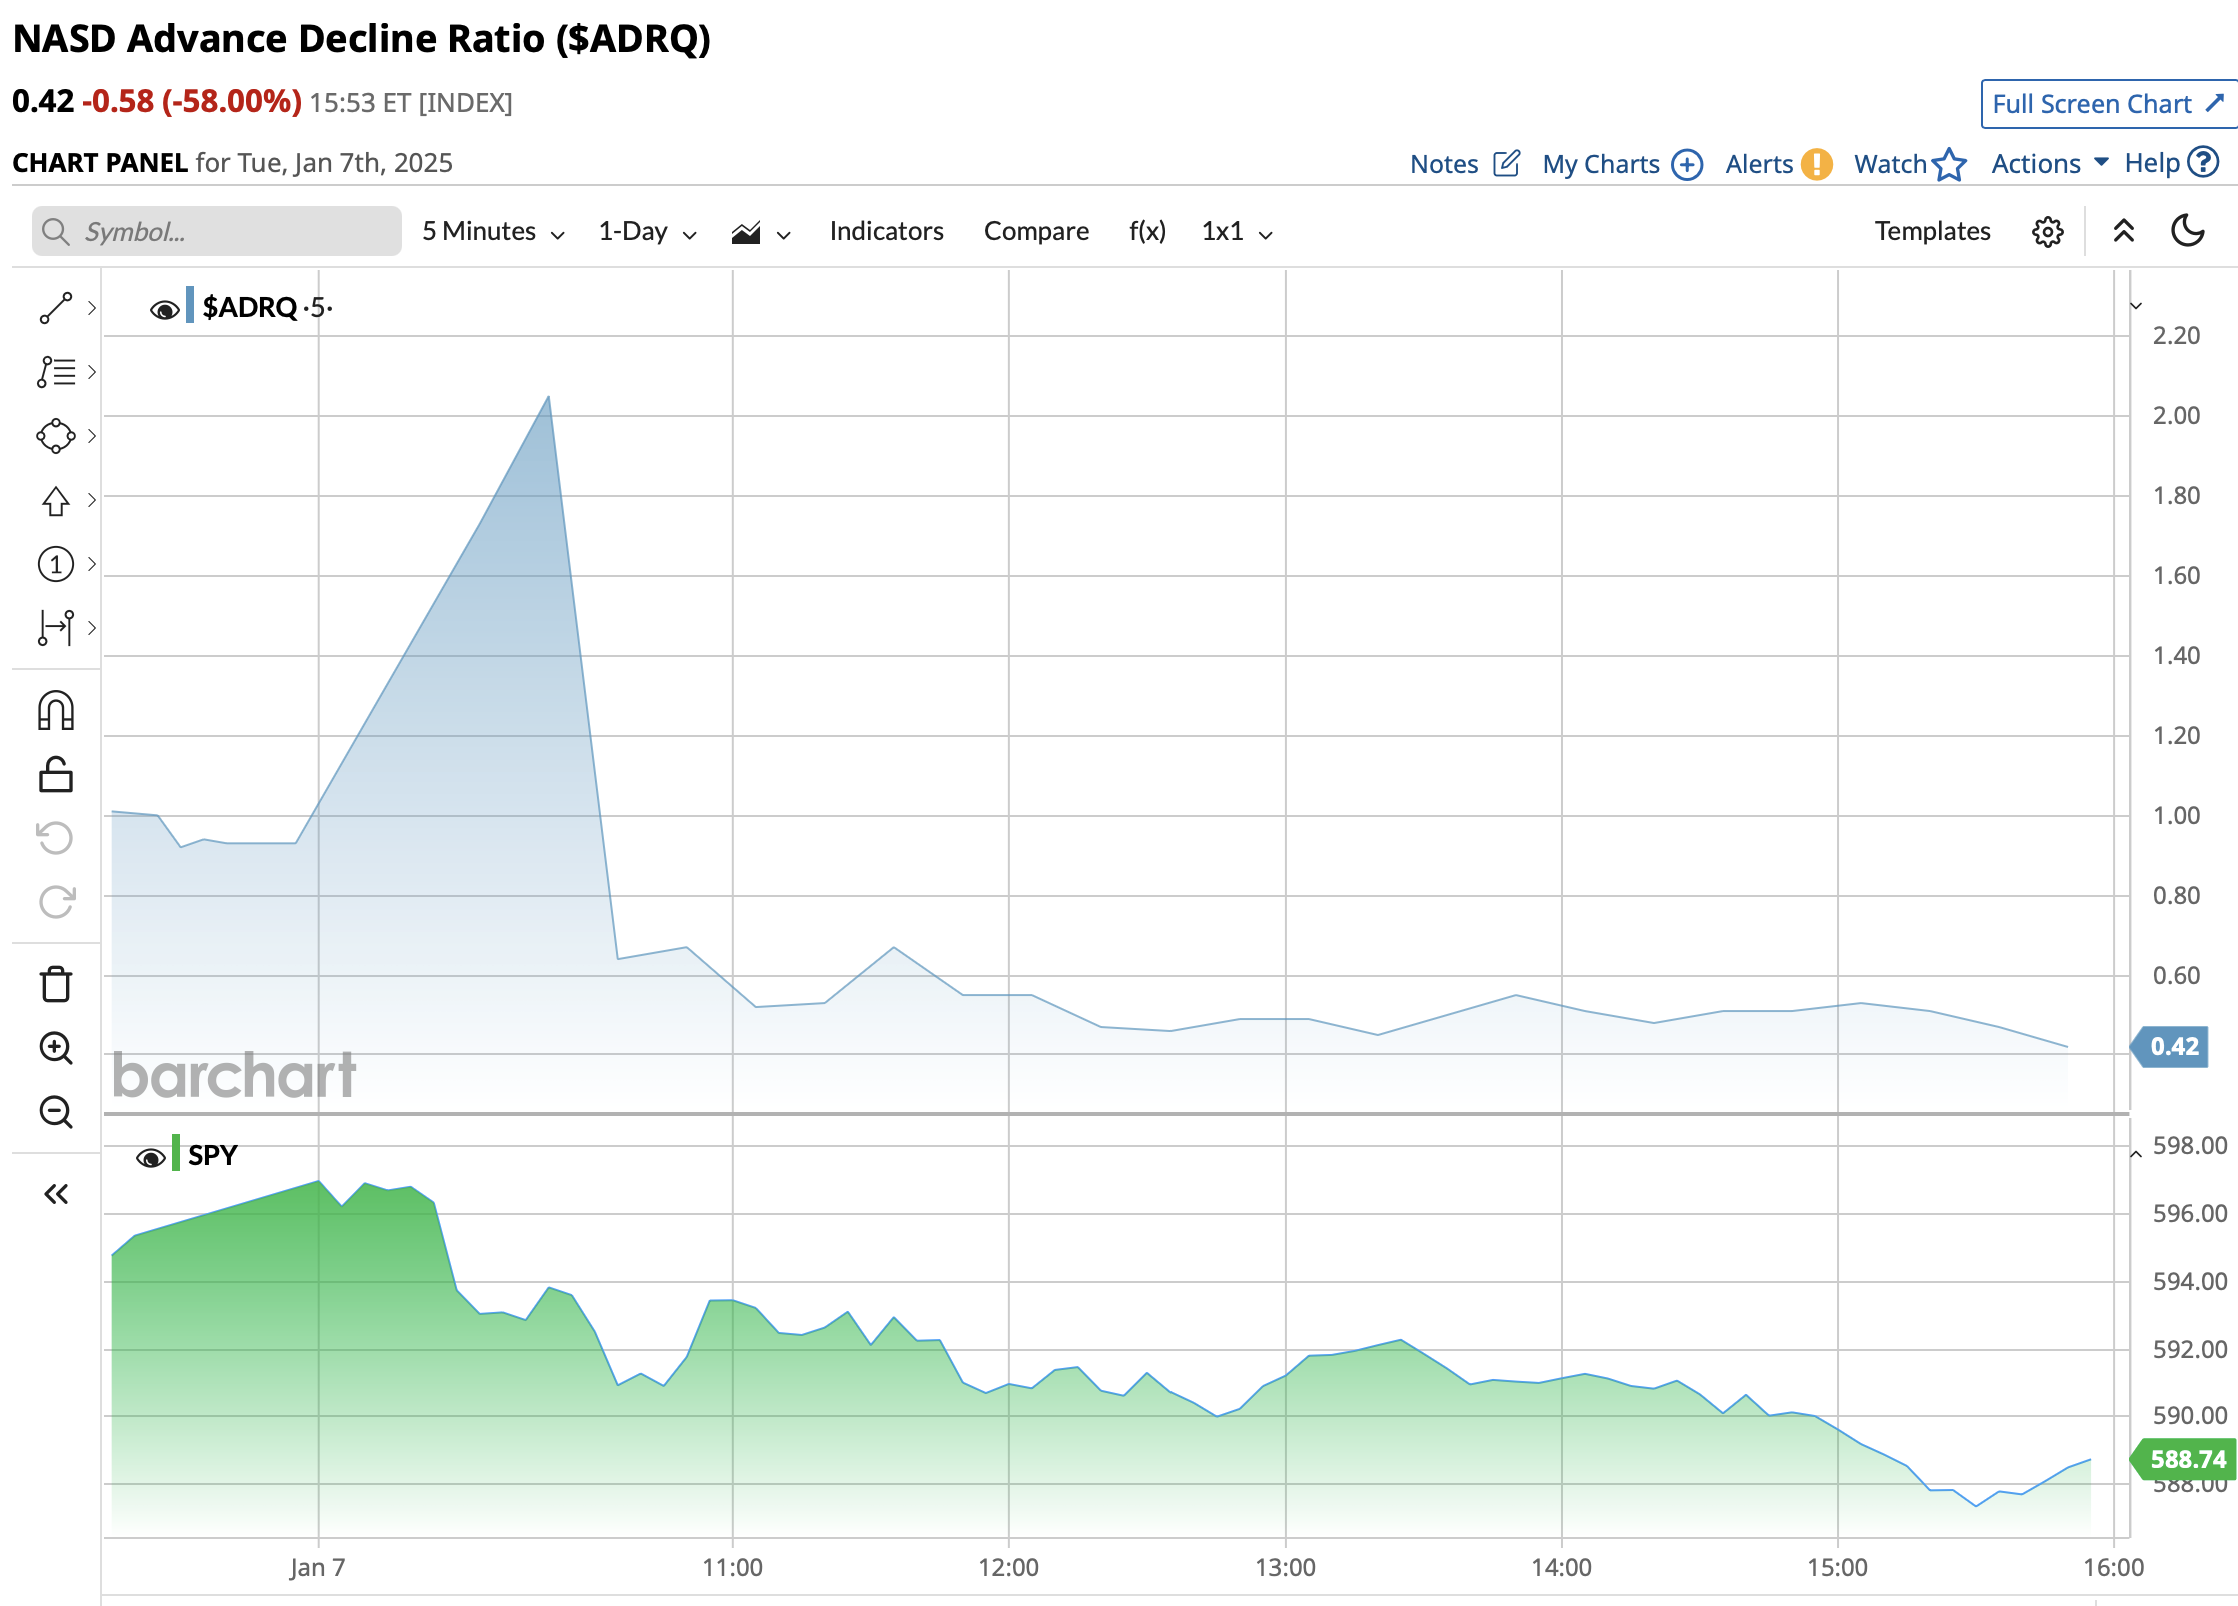Click the trash can delete drawings icon
The width and height of the screenshot is (2238, 1606).
click(x=56, y=984)
